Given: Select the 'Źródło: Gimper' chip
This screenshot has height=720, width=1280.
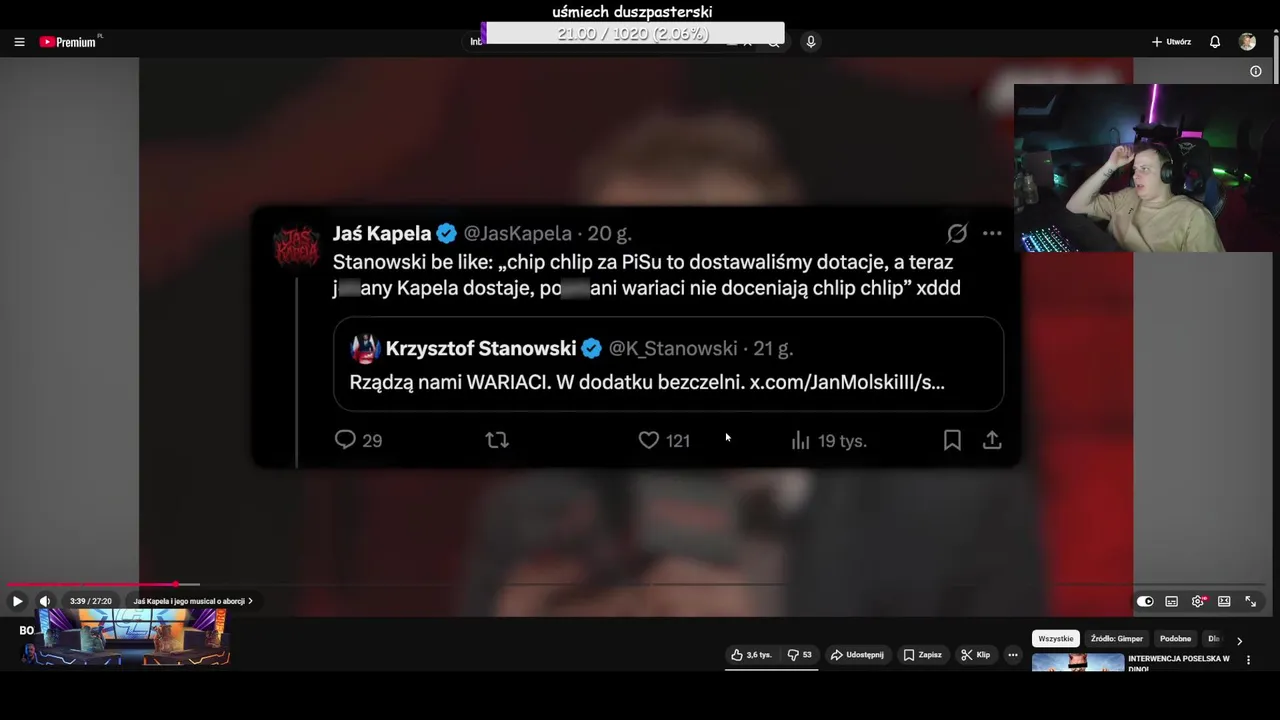Looking at the screenshot, I should click(1116, 639).
